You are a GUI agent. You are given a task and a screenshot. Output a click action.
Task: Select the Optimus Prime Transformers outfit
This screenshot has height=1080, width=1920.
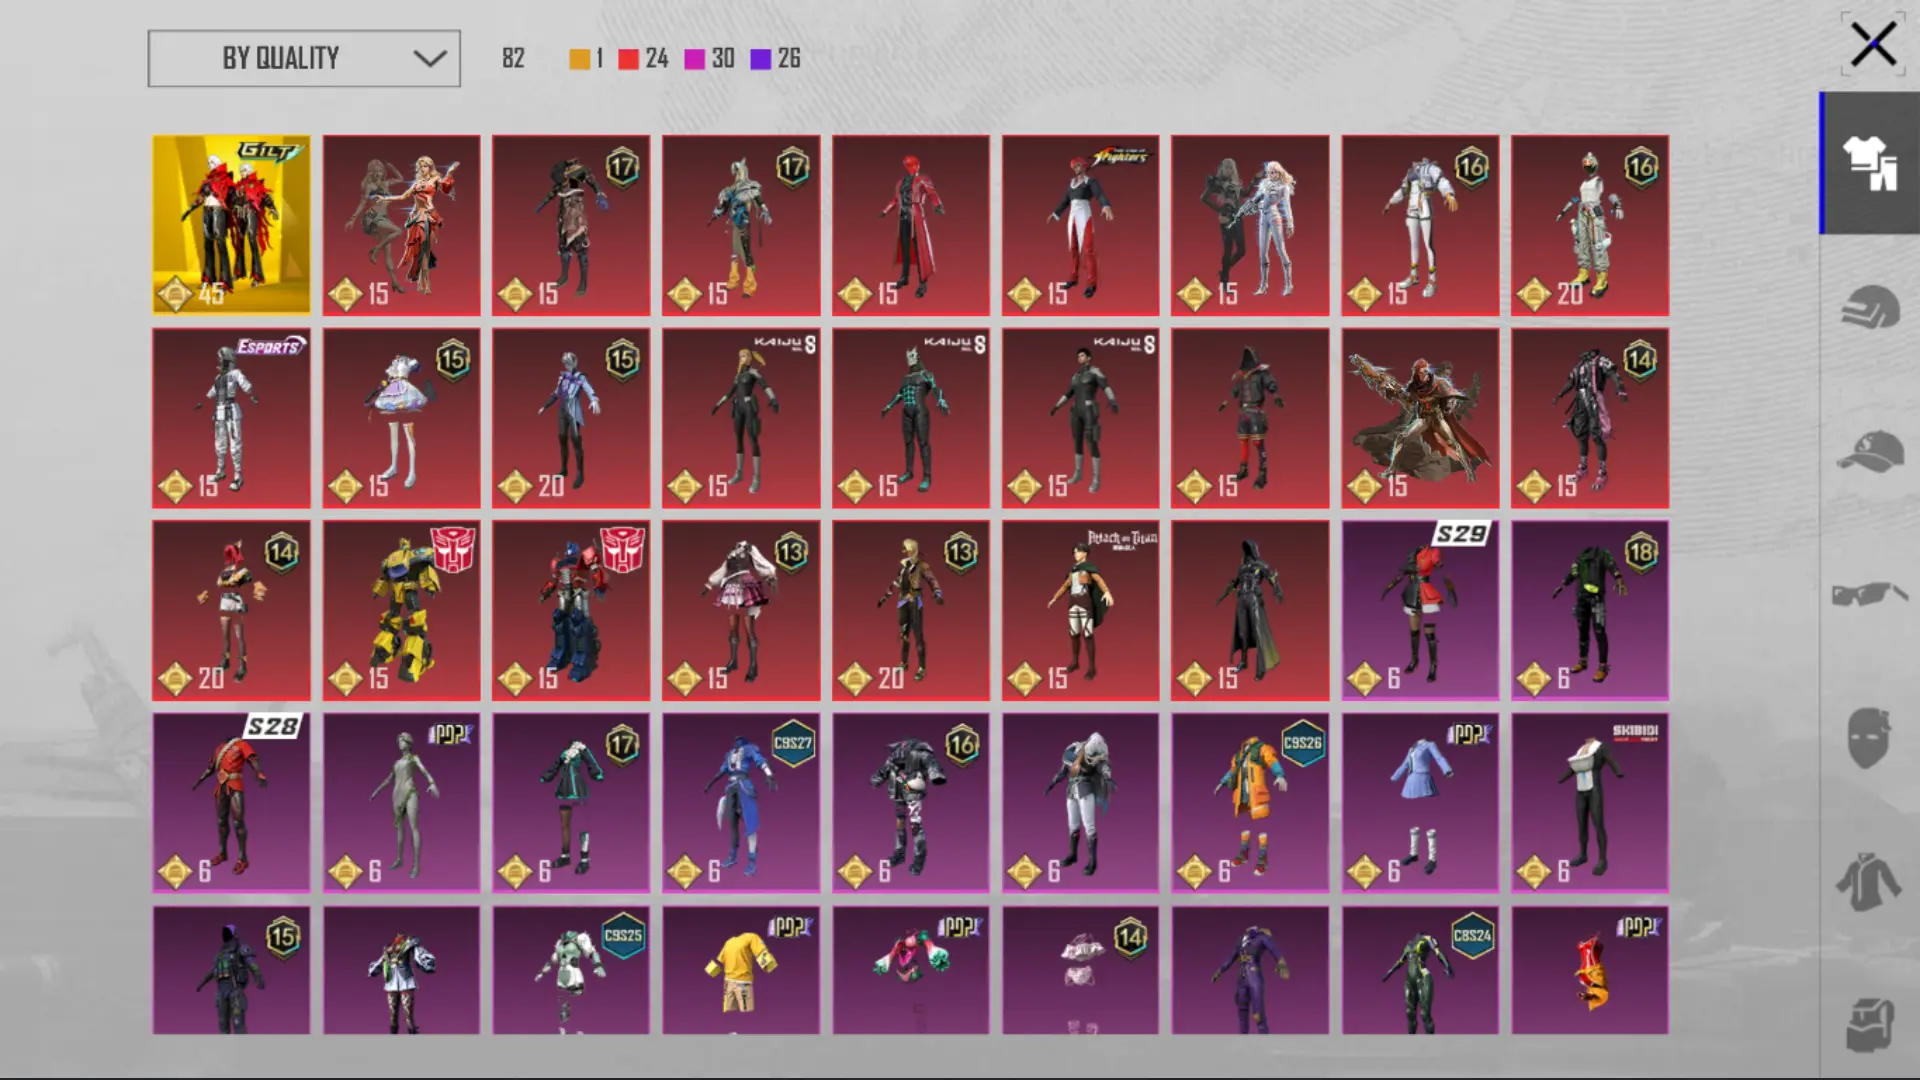pyautogui.click(x=571, y=610)
